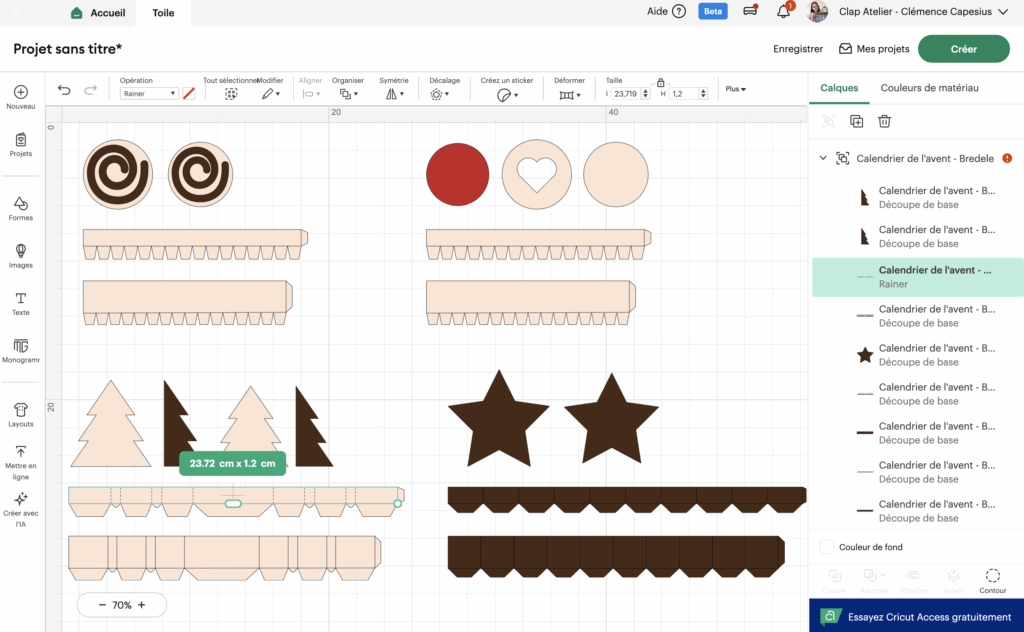The image size is (1024, 632).
Task: Open the Monogramme tool
Action: [21, 350]
